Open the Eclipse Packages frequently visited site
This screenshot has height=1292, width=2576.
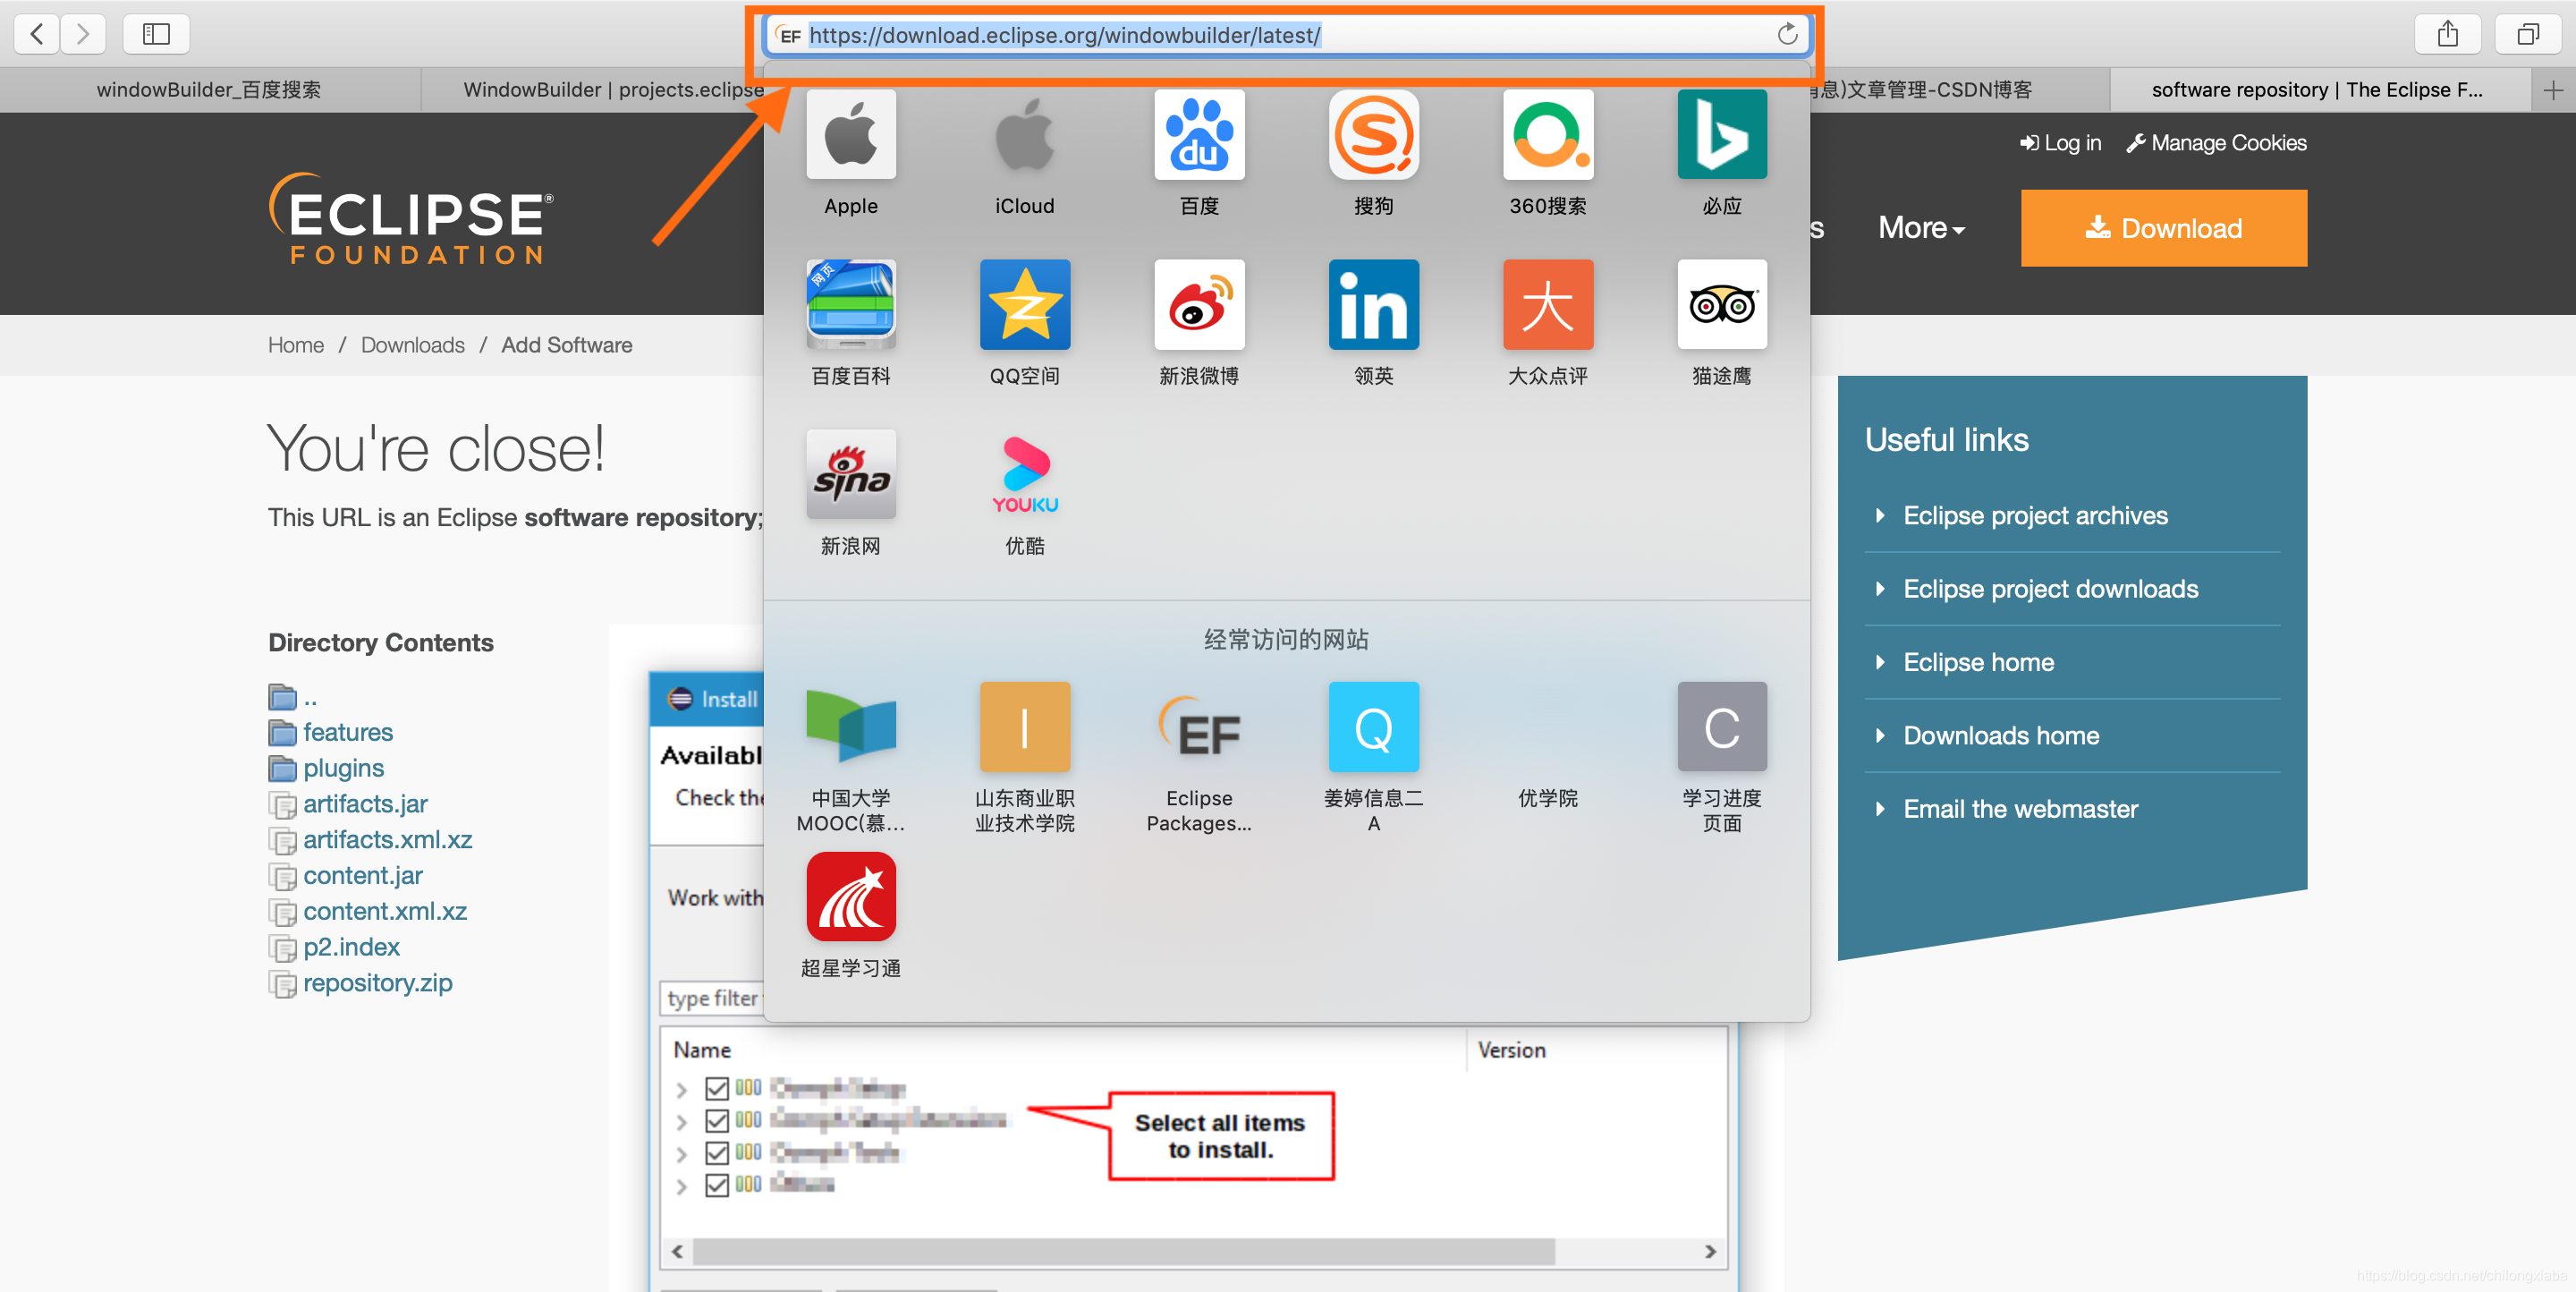(x=1199, y=727)
